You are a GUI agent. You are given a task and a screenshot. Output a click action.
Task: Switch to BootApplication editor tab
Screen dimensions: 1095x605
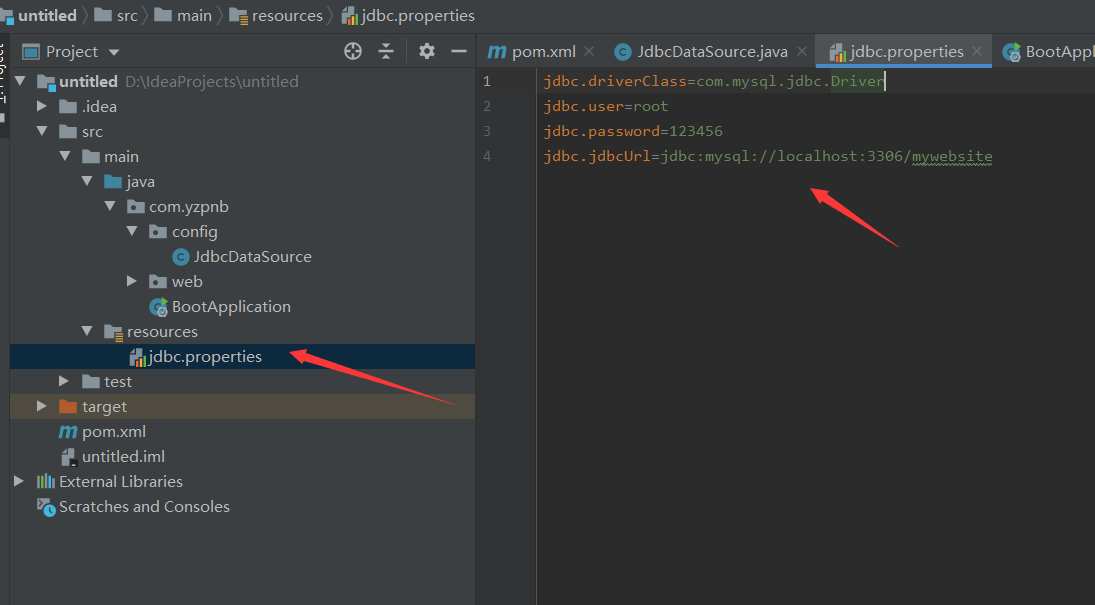point(1048,52)
